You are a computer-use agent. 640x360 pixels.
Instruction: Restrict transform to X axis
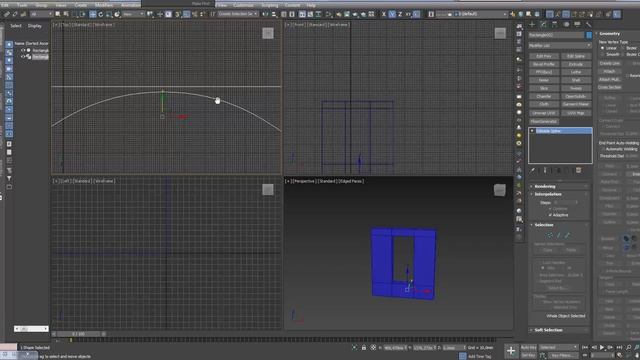384,14
